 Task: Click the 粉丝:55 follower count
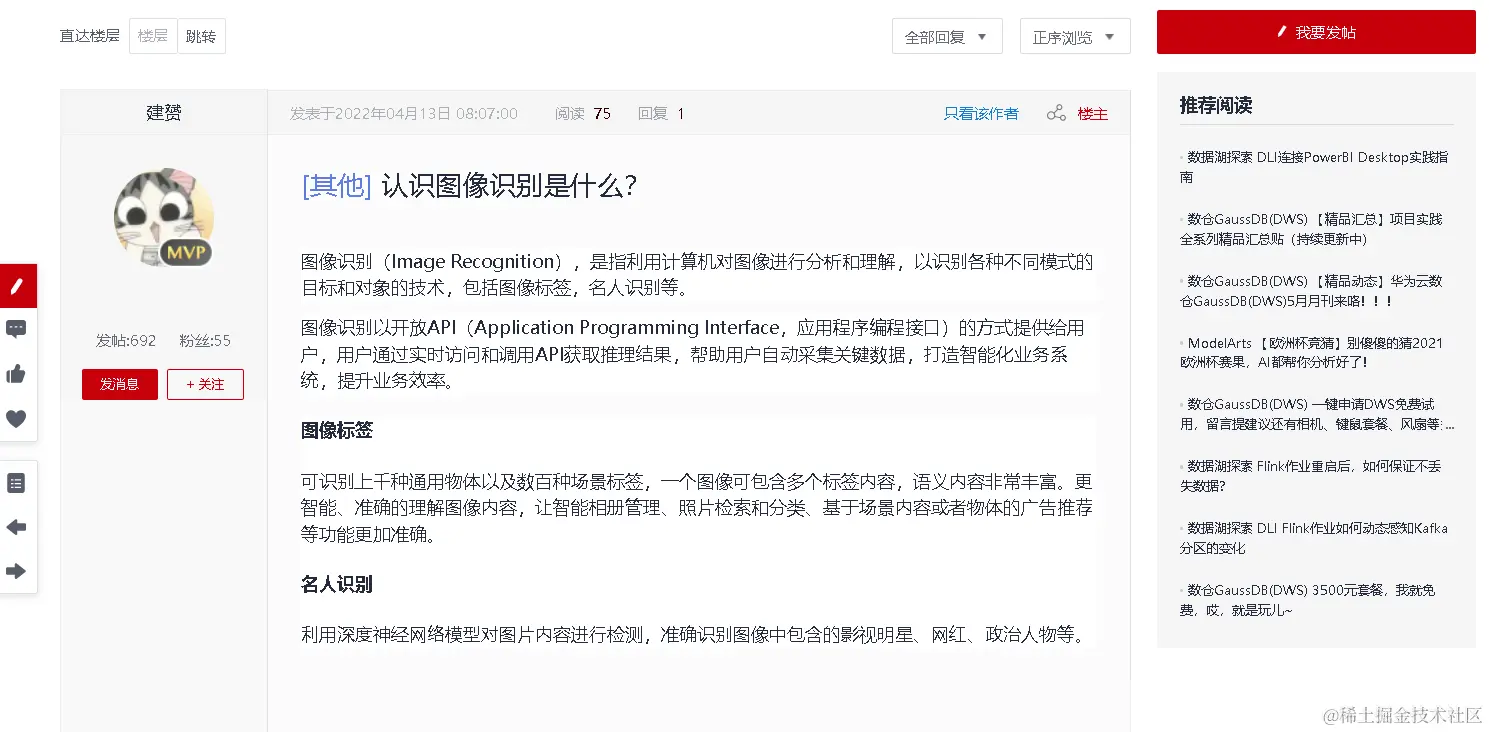click(205, 341)
